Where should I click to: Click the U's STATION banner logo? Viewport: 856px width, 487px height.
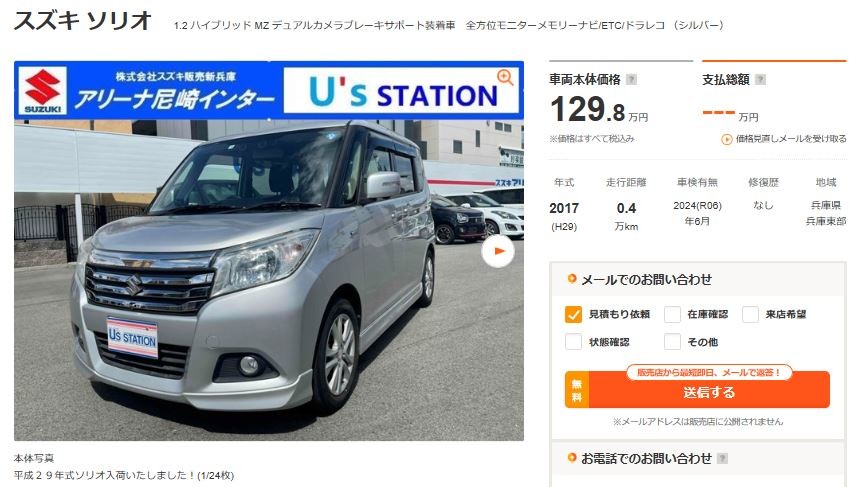point(401,91)
